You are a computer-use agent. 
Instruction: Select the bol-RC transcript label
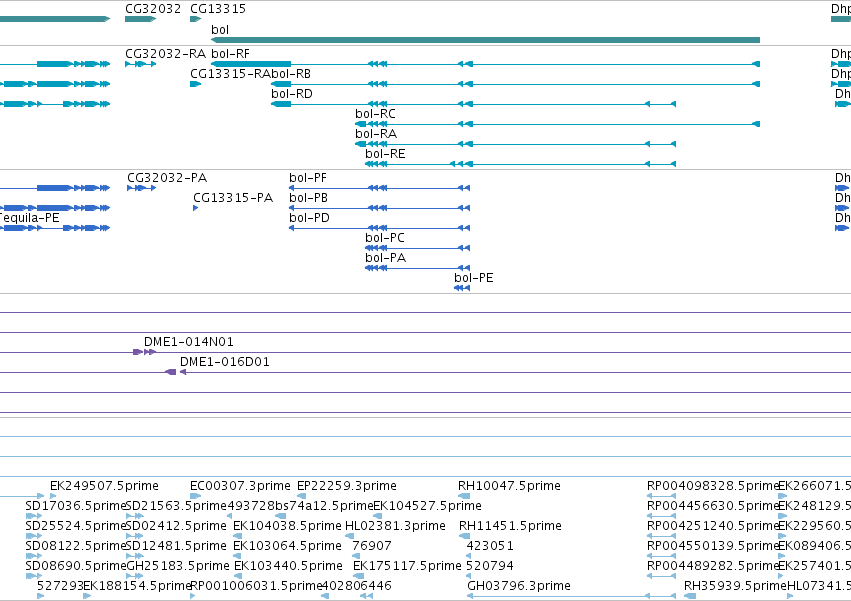[x=376, y=114]
